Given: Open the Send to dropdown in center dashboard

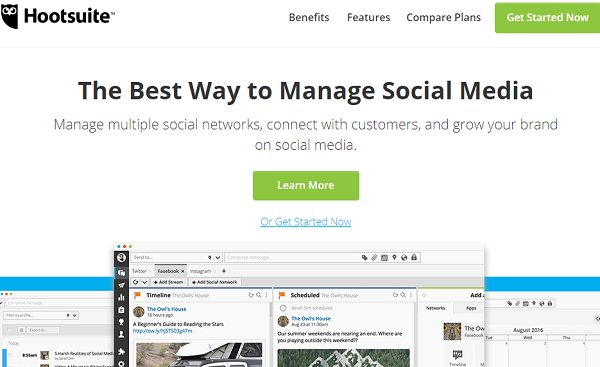Looking at the screenshot, I should click(176, 258).
